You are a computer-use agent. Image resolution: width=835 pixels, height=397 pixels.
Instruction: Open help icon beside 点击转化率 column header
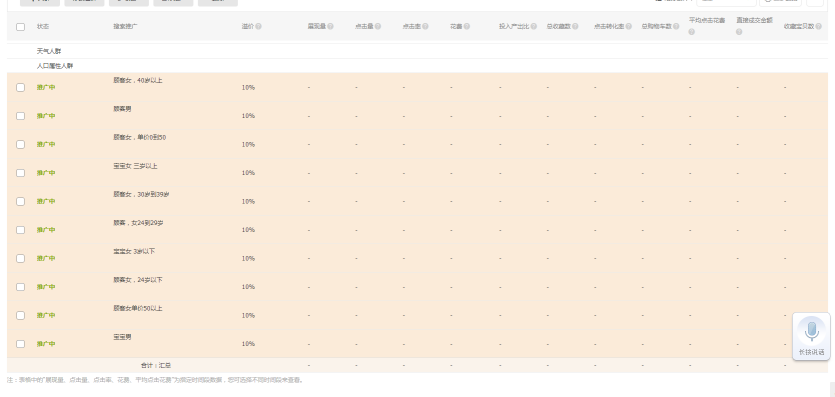click(628, 27)
